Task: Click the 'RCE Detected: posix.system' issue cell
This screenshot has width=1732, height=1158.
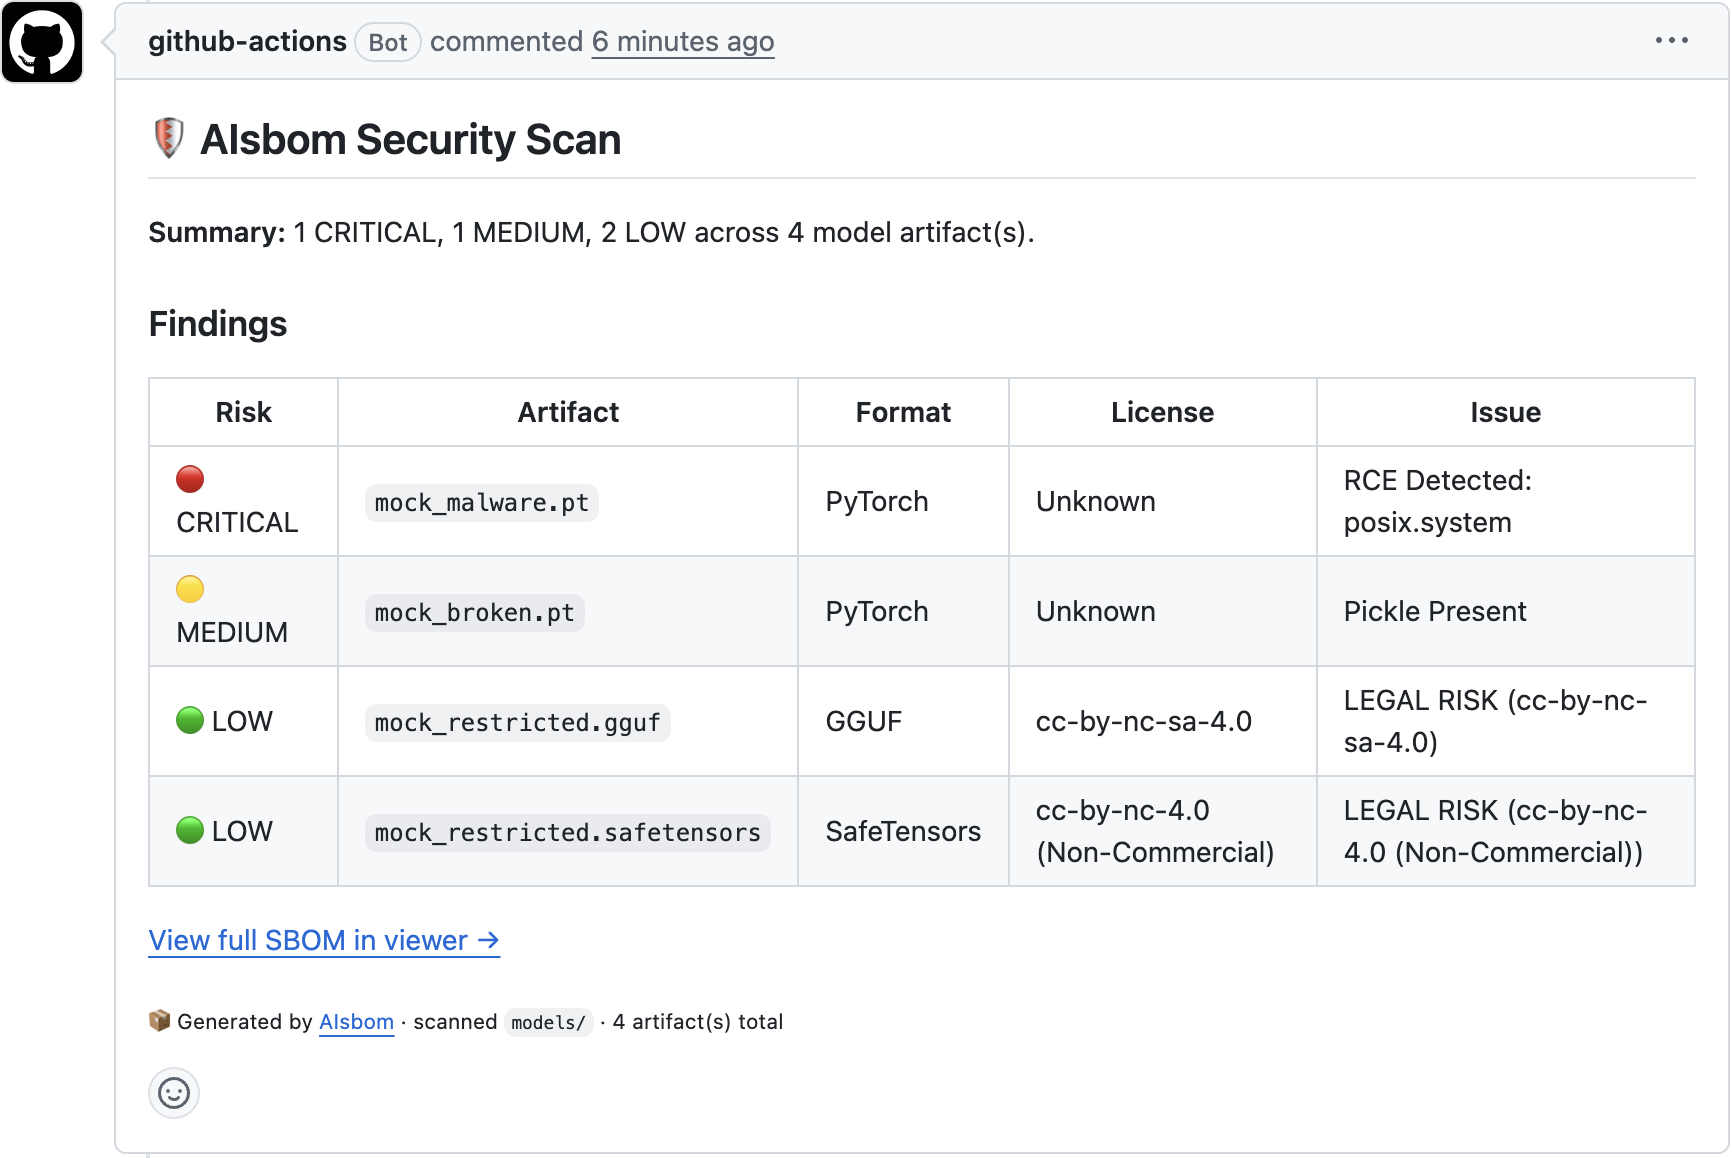Action: [x=1505, y=501]
